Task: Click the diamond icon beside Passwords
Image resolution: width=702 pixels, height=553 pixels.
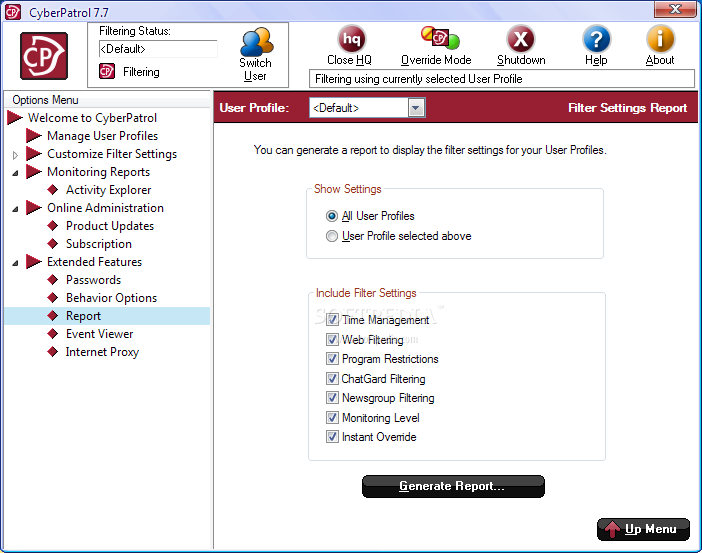Action: click(x=53, y=280)
